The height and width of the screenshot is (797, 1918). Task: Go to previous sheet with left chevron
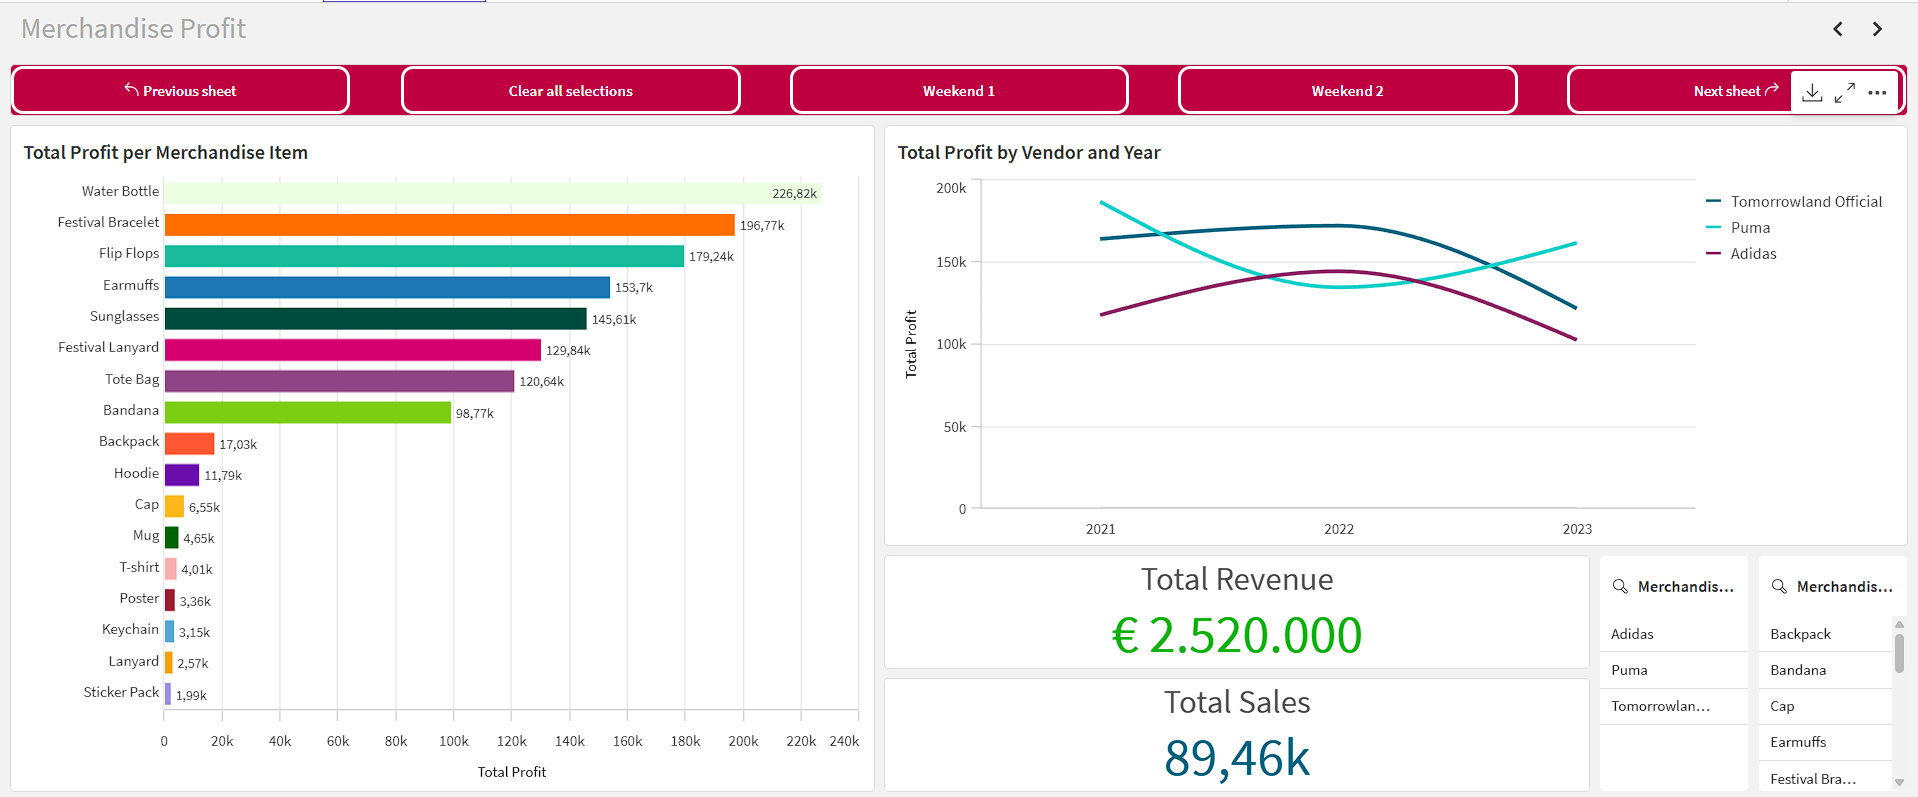pos(1838,29)
